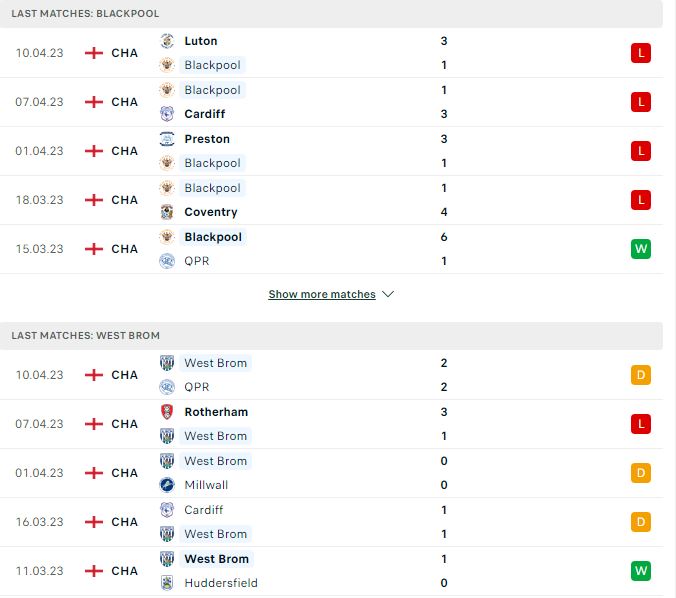Click the chevron arrow next to Show more matches
Screen dimensions: 676x598
click(388, 294)
